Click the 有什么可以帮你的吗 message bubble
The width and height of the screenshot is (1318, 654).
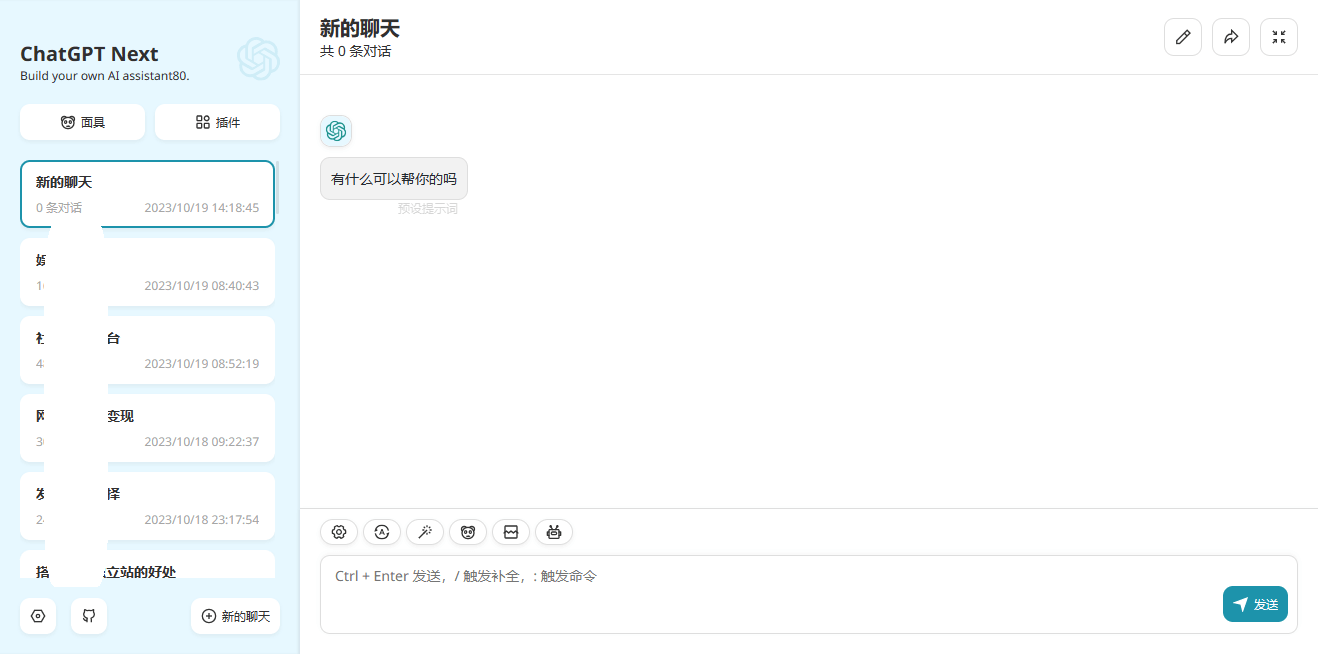click(394, 179)
